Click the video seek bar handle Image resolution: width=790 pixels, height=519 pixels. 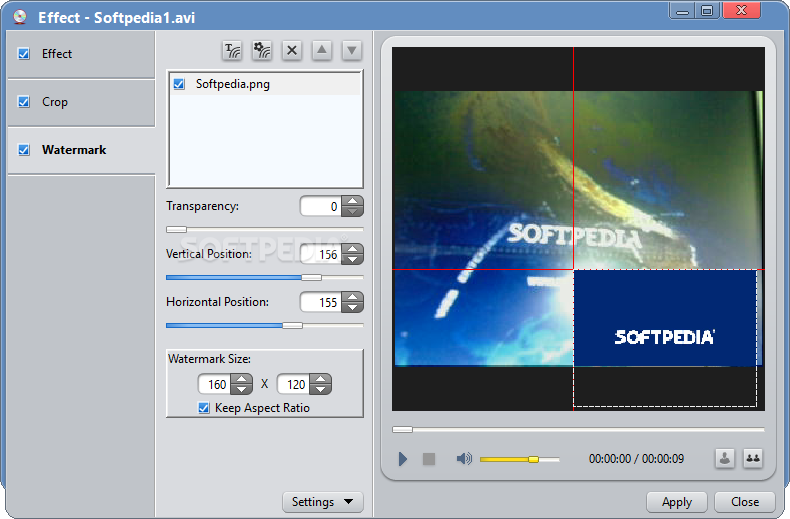[x=403, y=429]
